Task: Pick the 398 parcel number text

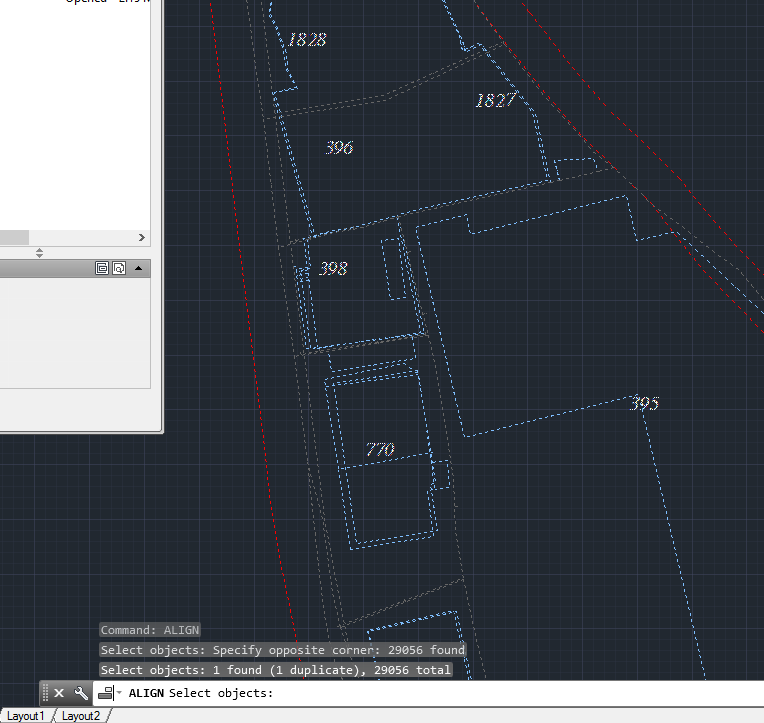Action: point(332,269)
